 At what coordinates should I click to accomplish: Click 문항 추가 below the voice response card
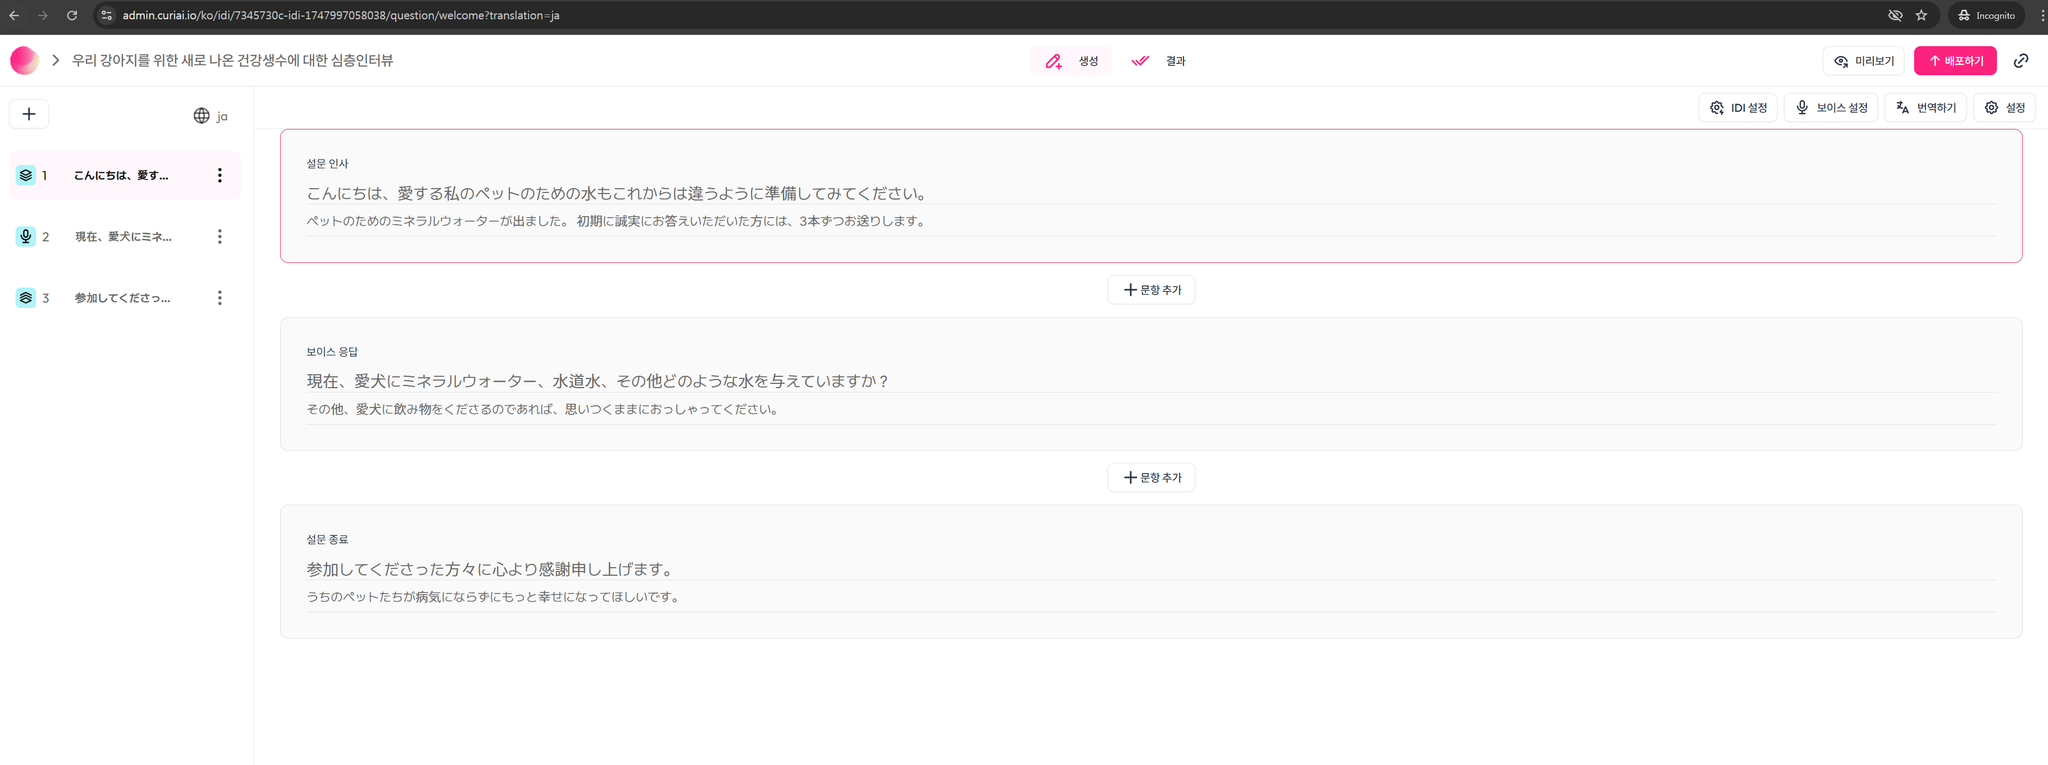(x=1151, y=478)
